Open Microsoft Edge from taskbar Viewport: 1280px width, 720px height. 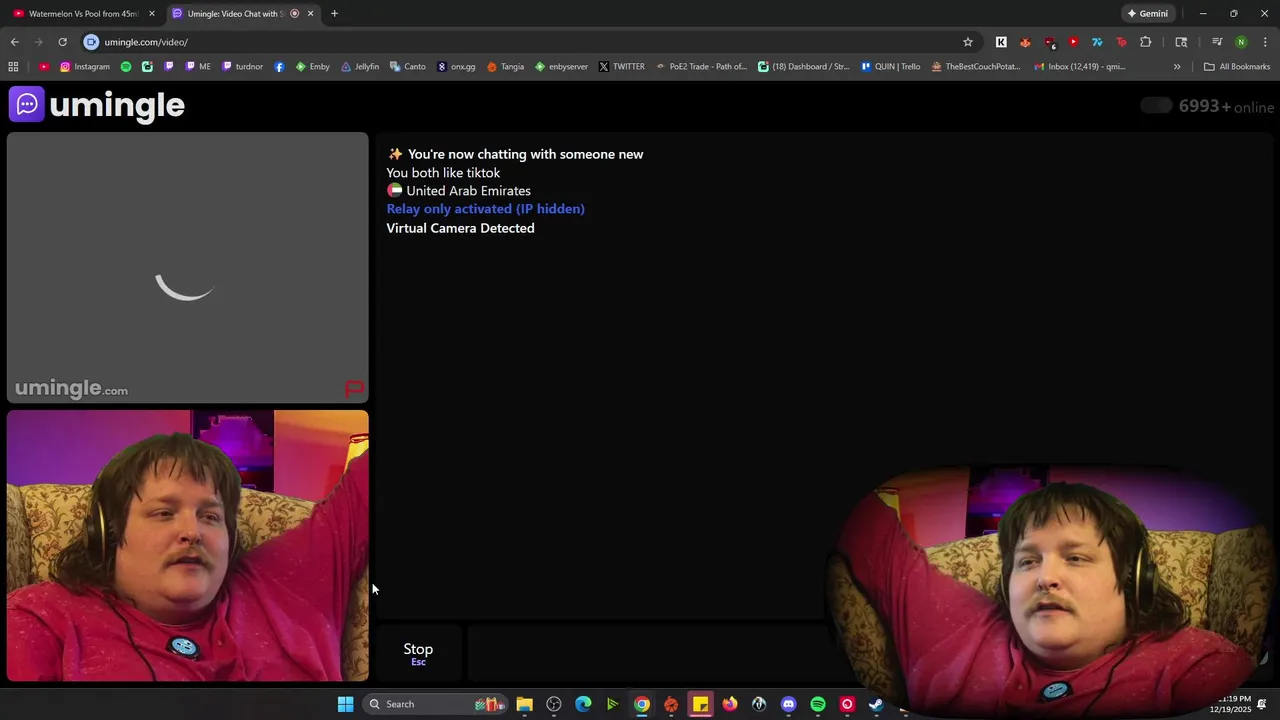pos(583,704)
